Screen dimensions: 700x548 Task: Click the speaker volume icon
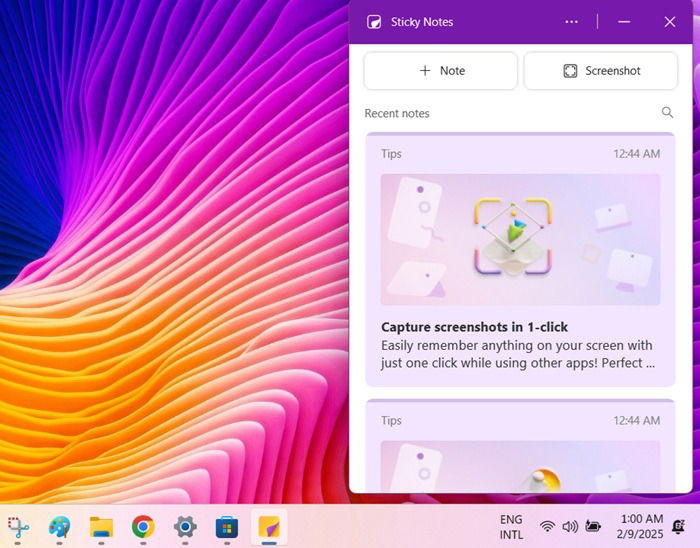pos(570,527)
